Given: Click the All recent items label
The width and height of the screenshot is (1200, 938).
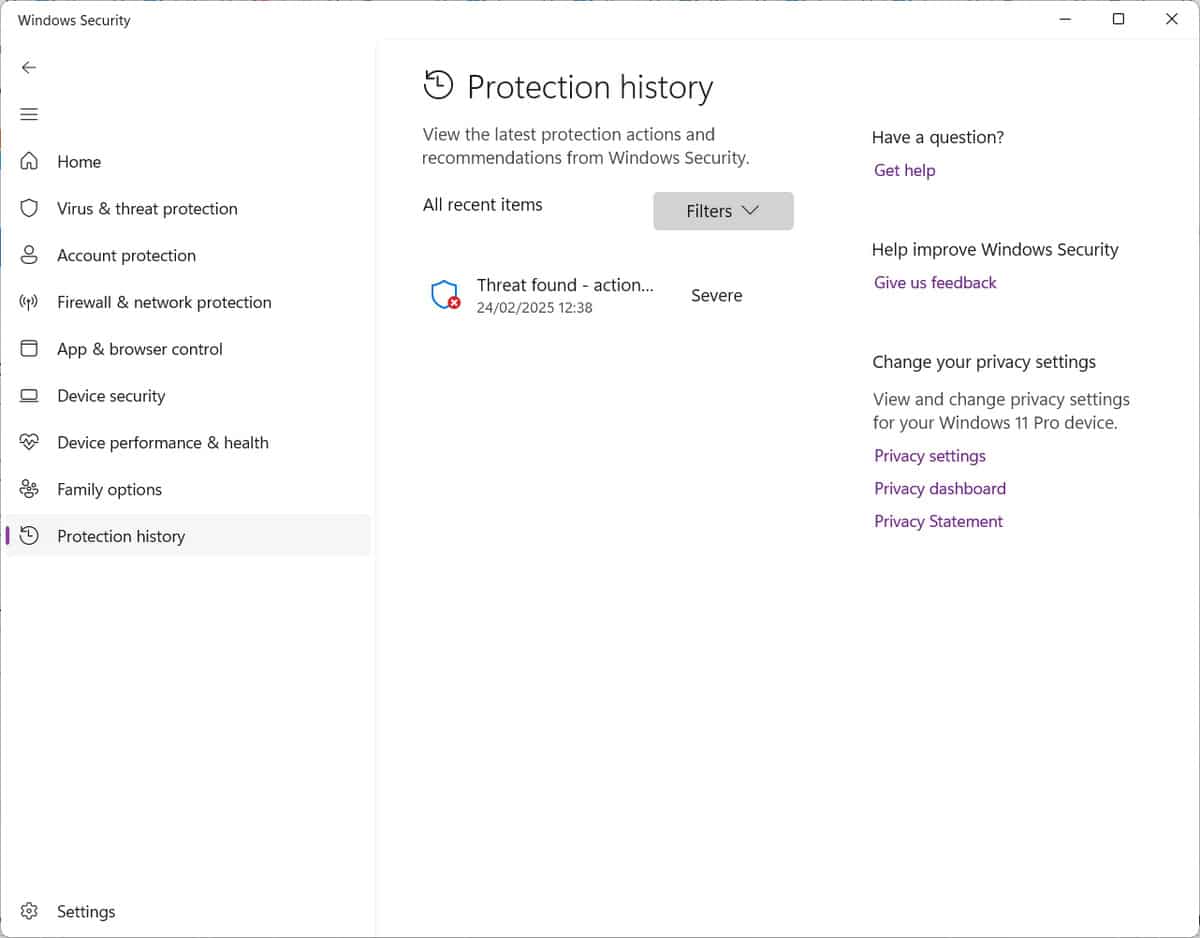Looking at the screenshot, I should coord(483,204).
